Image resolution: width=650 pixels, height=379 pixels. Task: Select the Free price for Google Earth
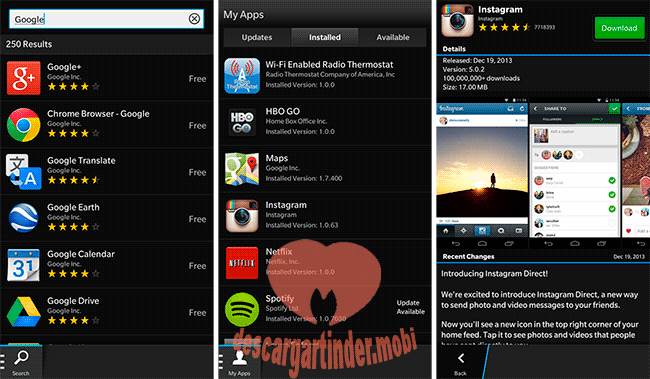coord(197,219)
